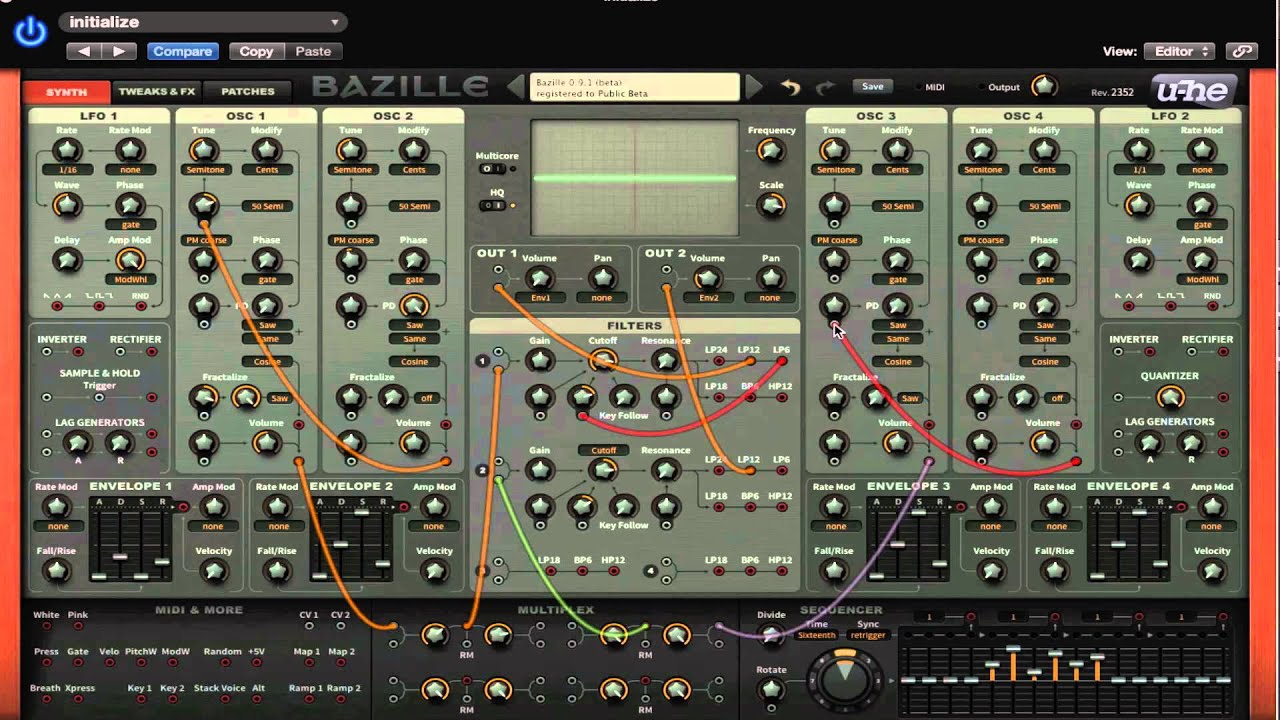Click the Envelope 1 Fall/Rise knob

point(57,571)
